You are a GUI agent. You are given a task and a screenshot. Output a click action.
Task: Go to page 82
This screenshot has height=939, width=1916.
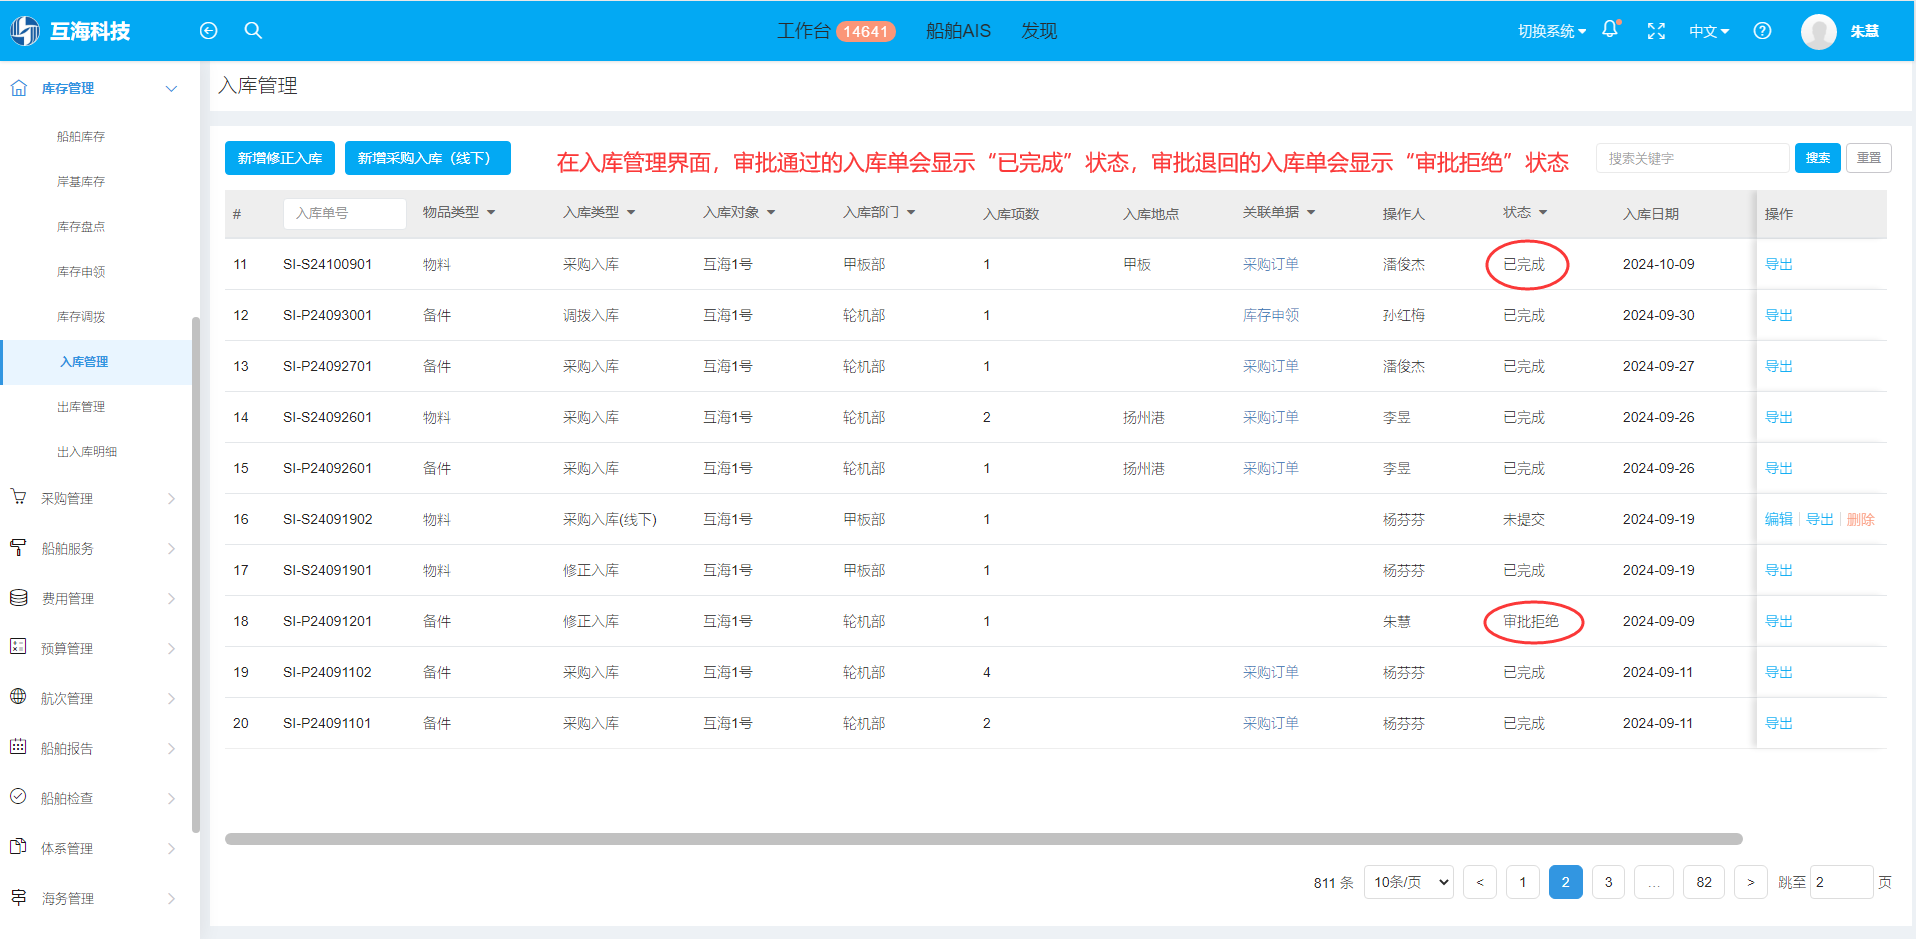point(1704,882)
